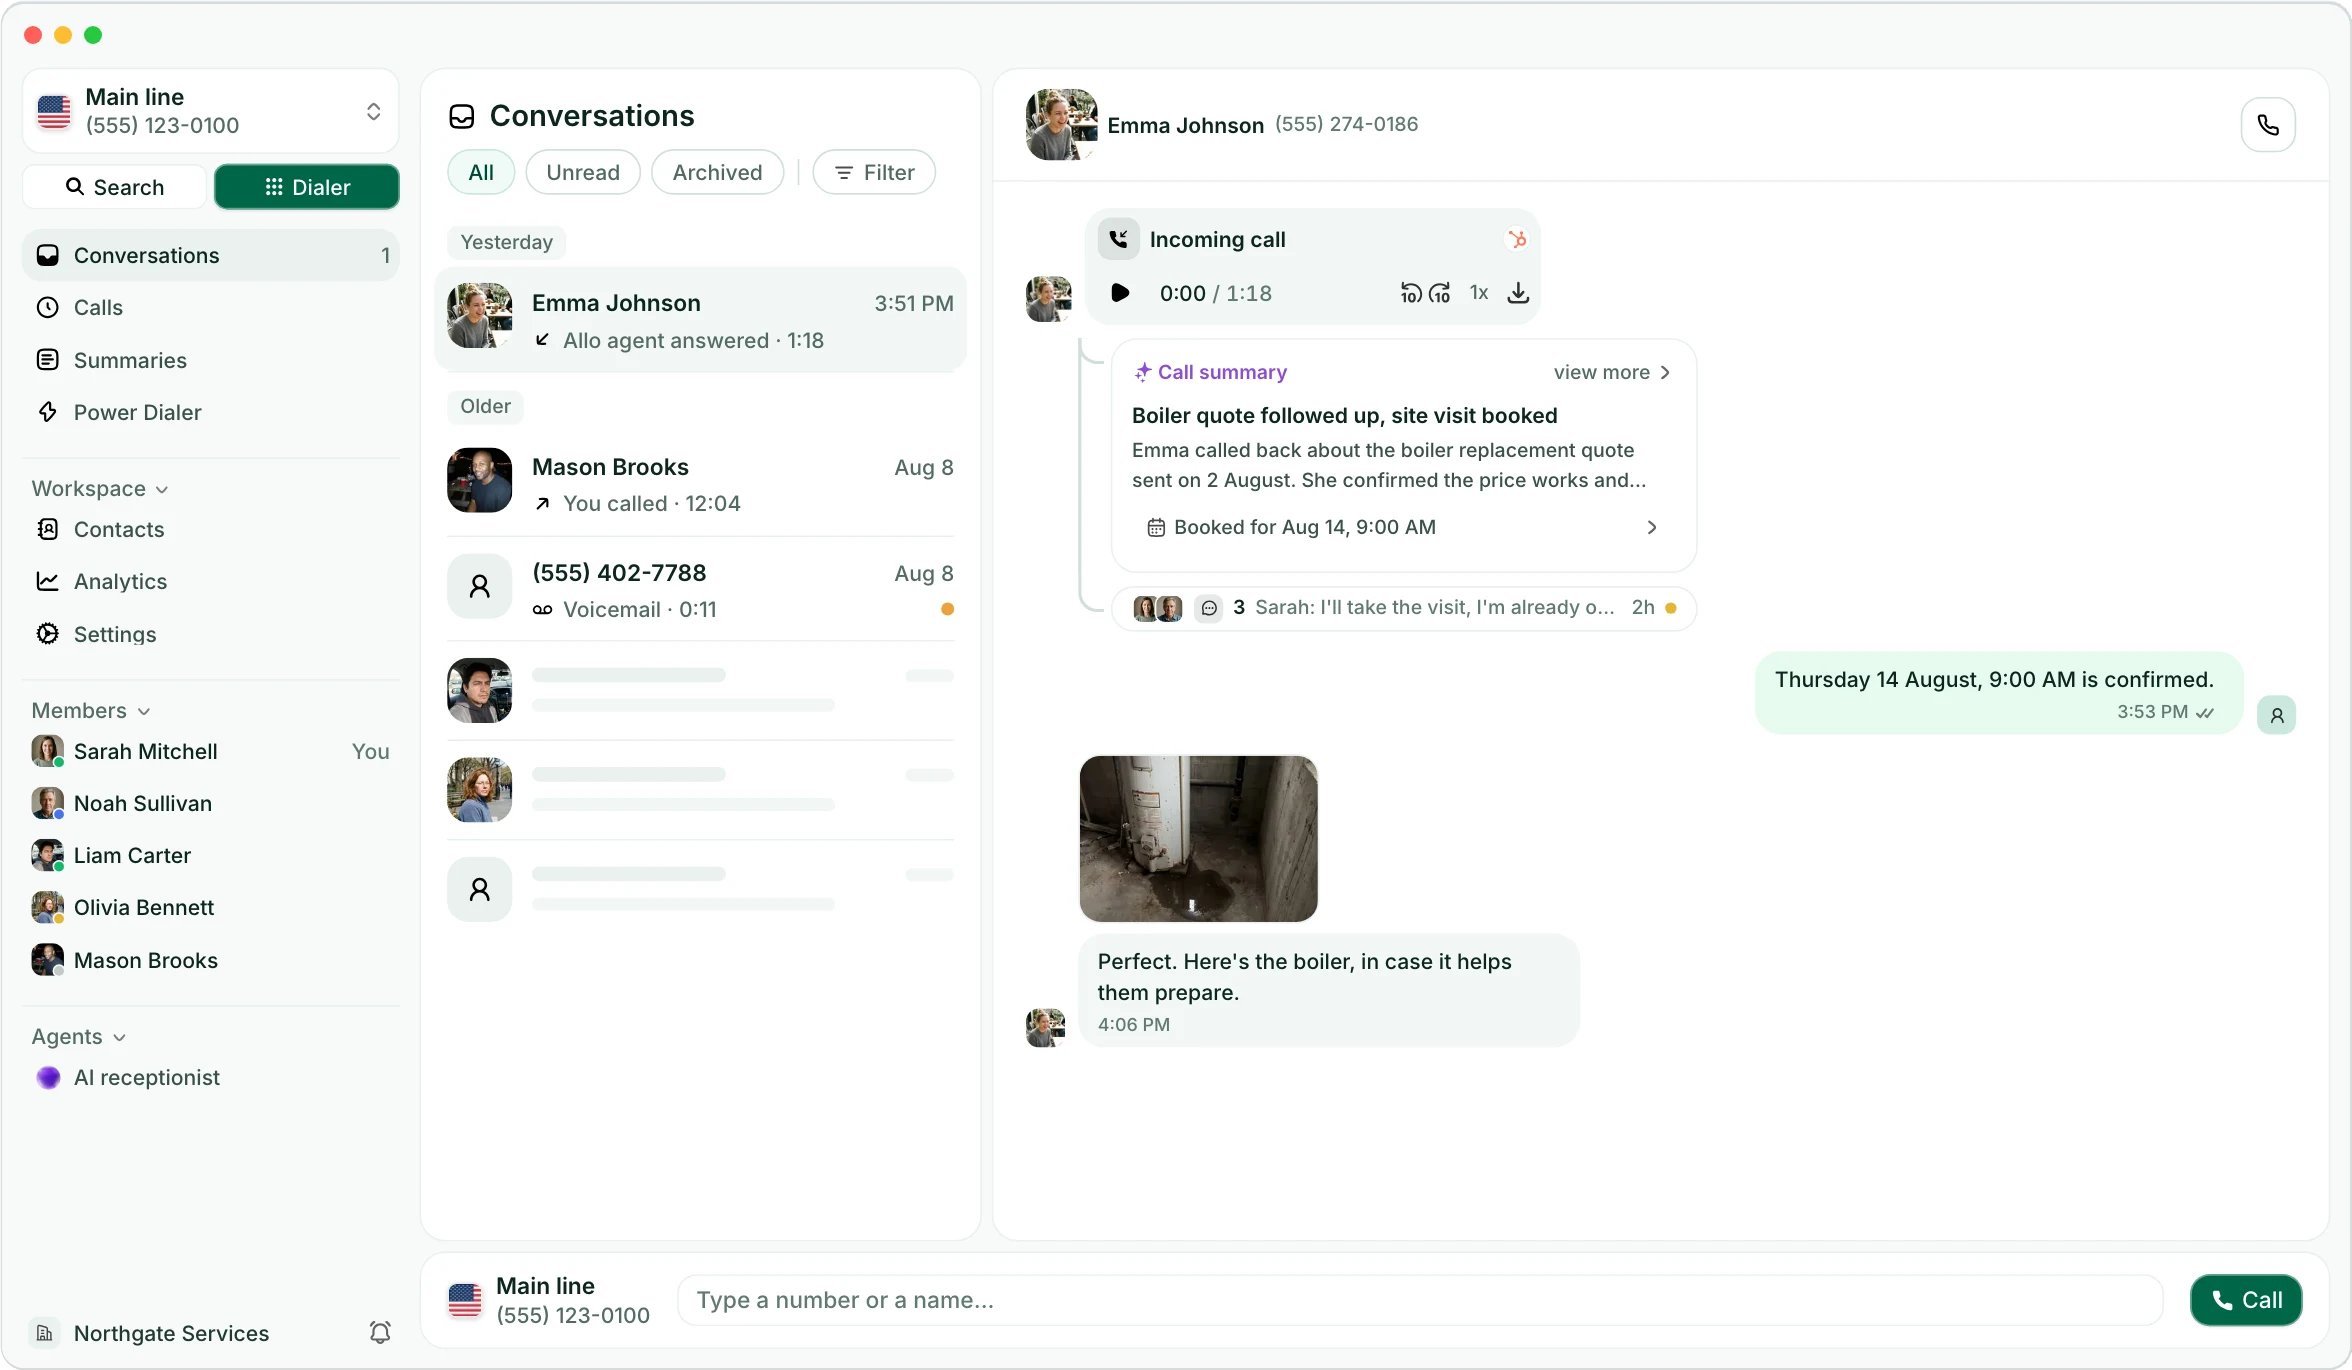Skip recording forward 10 seconds
The width and height of the screenshot is (2352, 1370).
click(1440, 293)
